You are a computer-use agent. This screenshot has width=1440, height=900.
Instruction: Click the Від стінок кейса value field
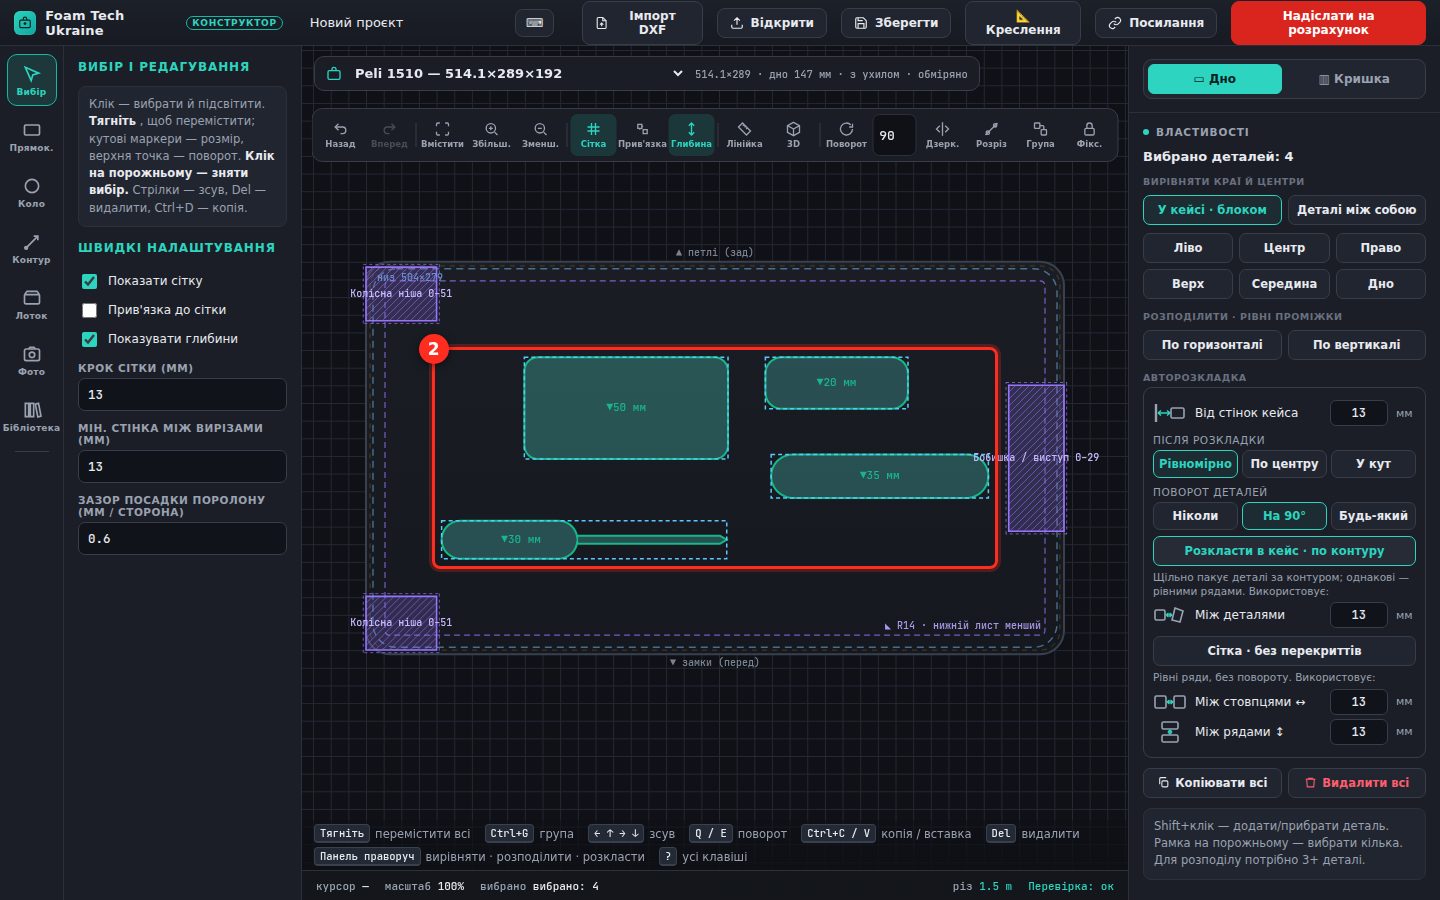point(1358,413)
